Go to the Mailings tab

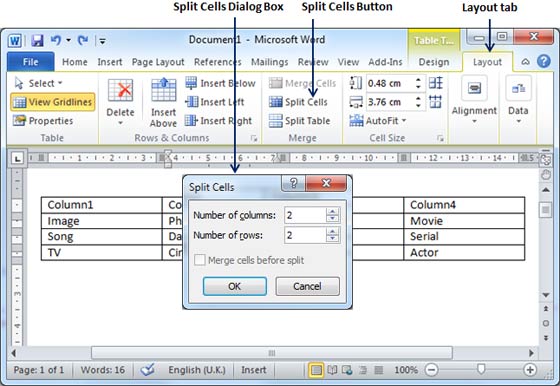coord(269,62)
